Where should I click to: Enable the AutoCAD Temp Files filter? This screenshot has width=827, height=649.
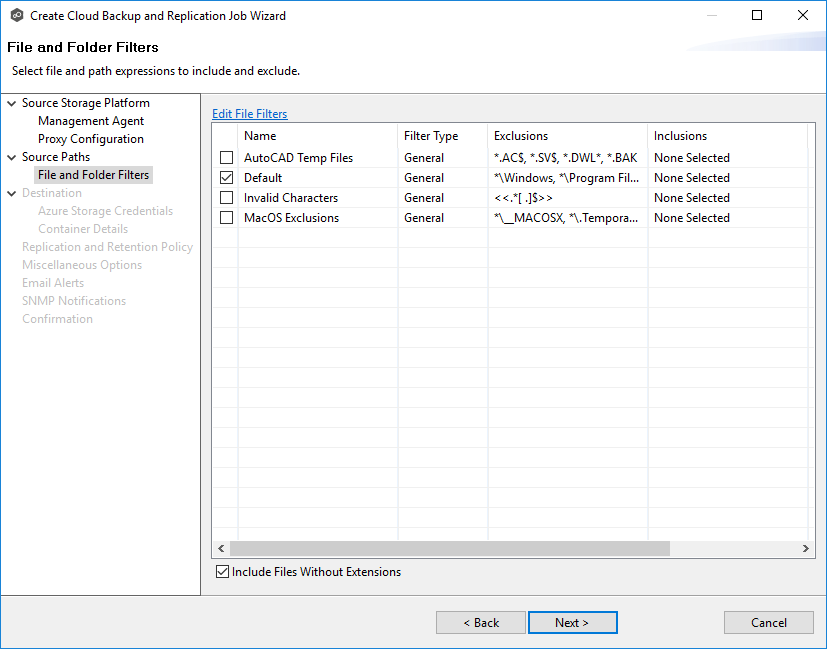point(225,157)
